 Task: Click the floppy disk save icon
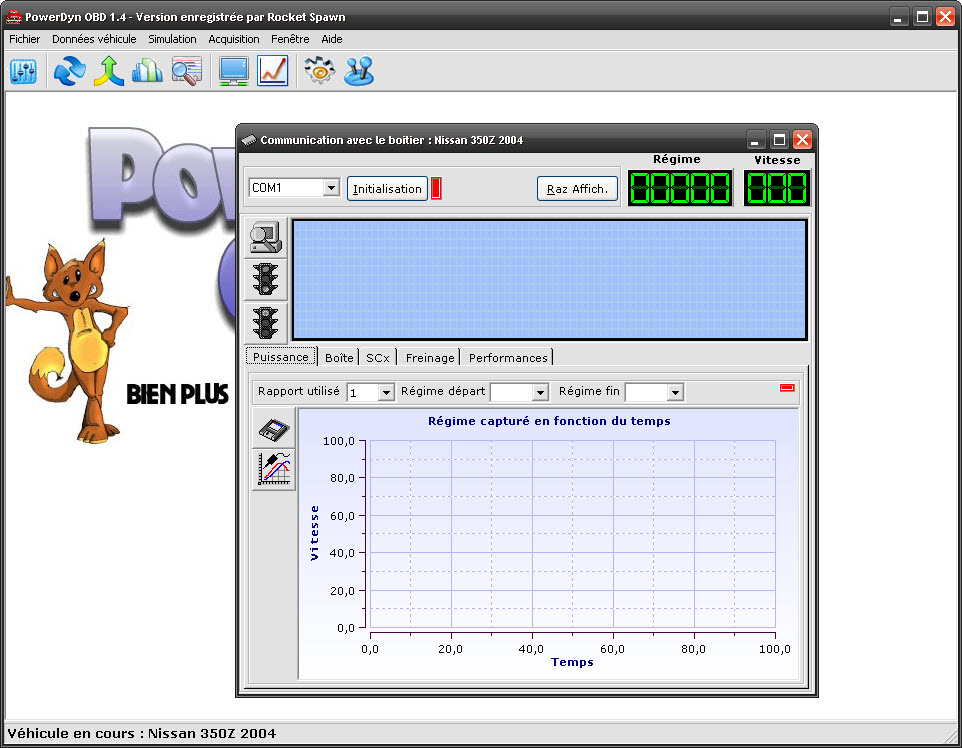click(x=273, y=429)
